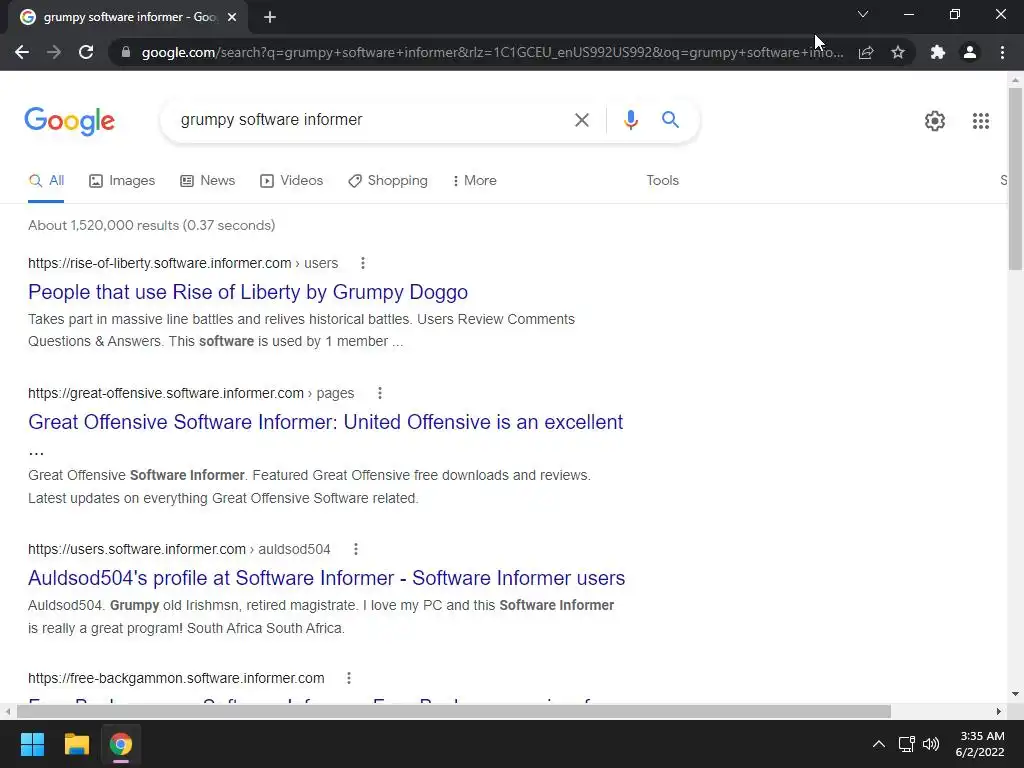Viewport: 1024px width, 768px height.
Task: Switch to the News tab
Action: point(208,181)
